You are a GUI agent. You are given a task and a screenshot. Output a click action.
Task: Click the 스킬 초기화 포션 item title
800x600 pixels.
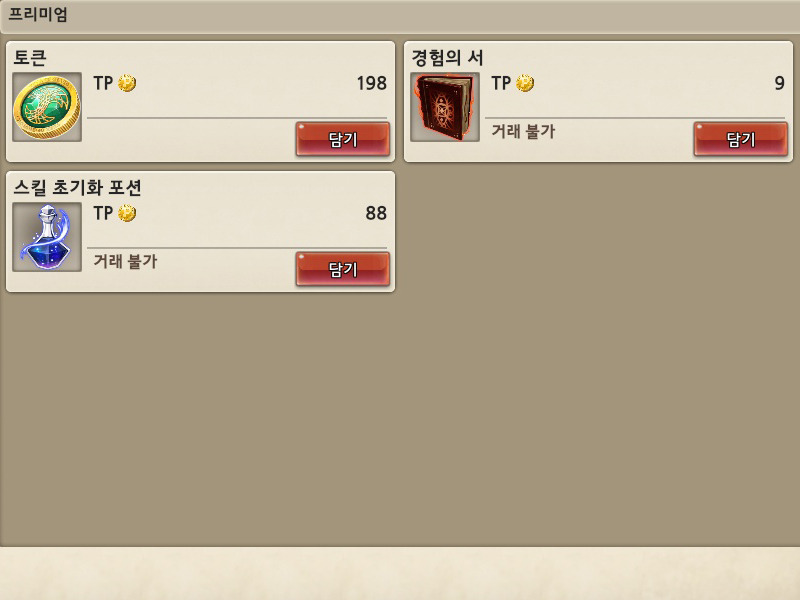[78, 187]
